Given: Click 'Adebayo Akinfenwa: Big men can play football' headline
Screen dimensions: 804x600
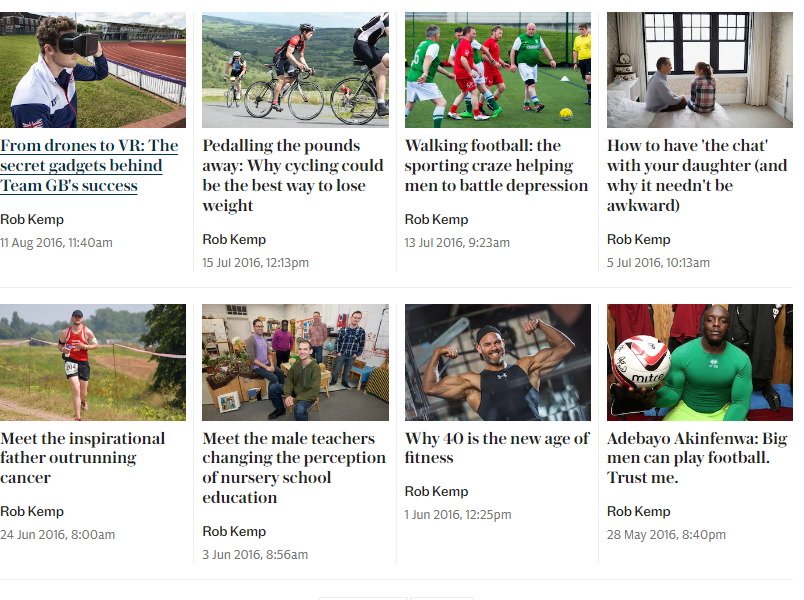Looking at the screenshot, I should click(697, 458).
